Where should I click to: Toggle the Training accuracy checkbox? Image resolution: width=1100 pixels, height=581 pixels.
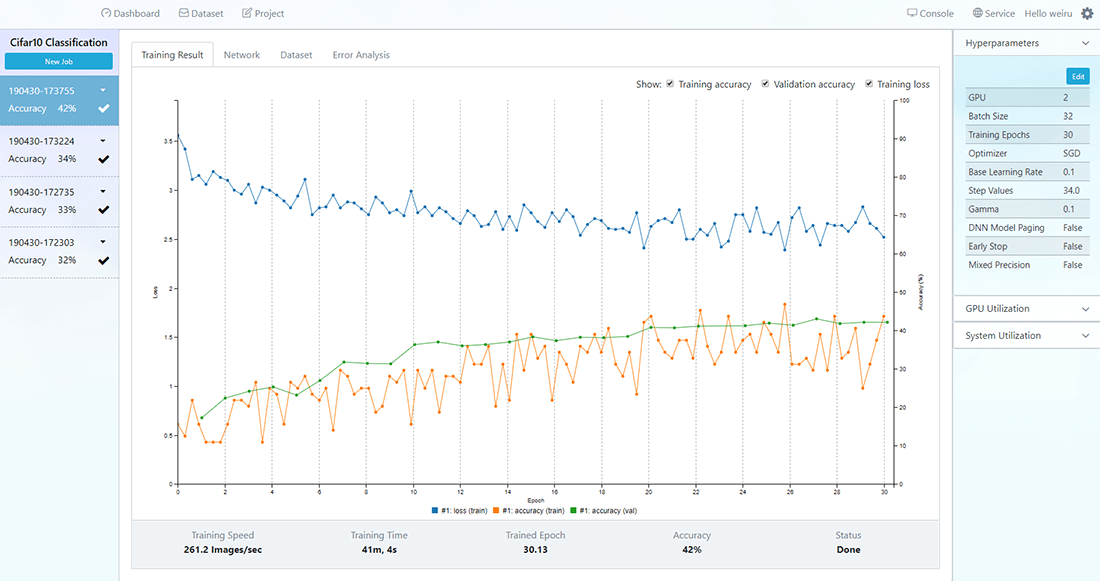(x=670, y=84)
